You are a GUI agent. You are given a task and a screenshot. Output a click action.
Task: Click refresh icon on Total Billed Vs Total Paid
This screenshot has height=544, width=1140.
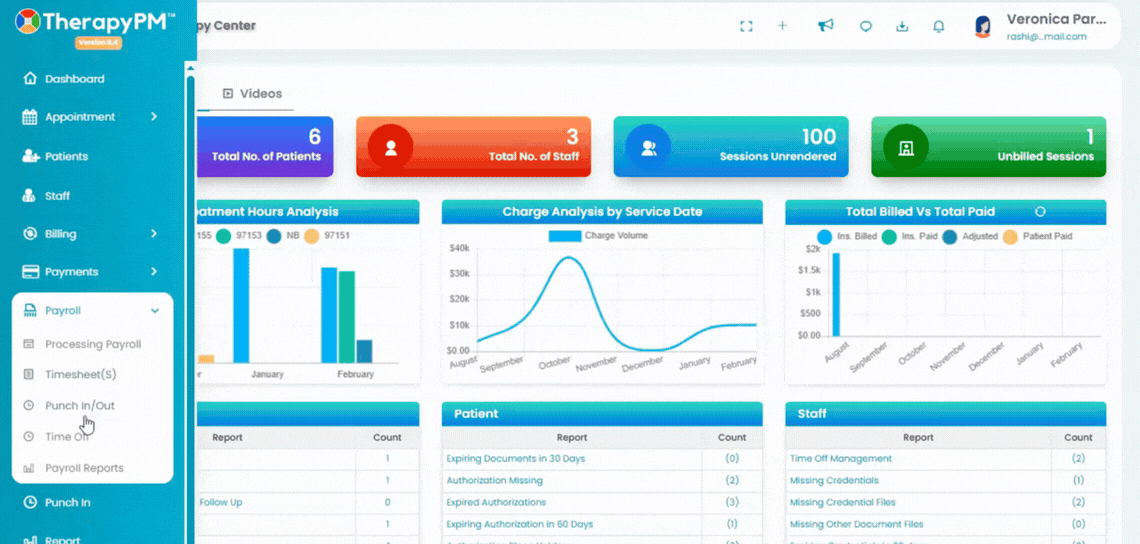pyautogui.click(x=1040, y=212)
